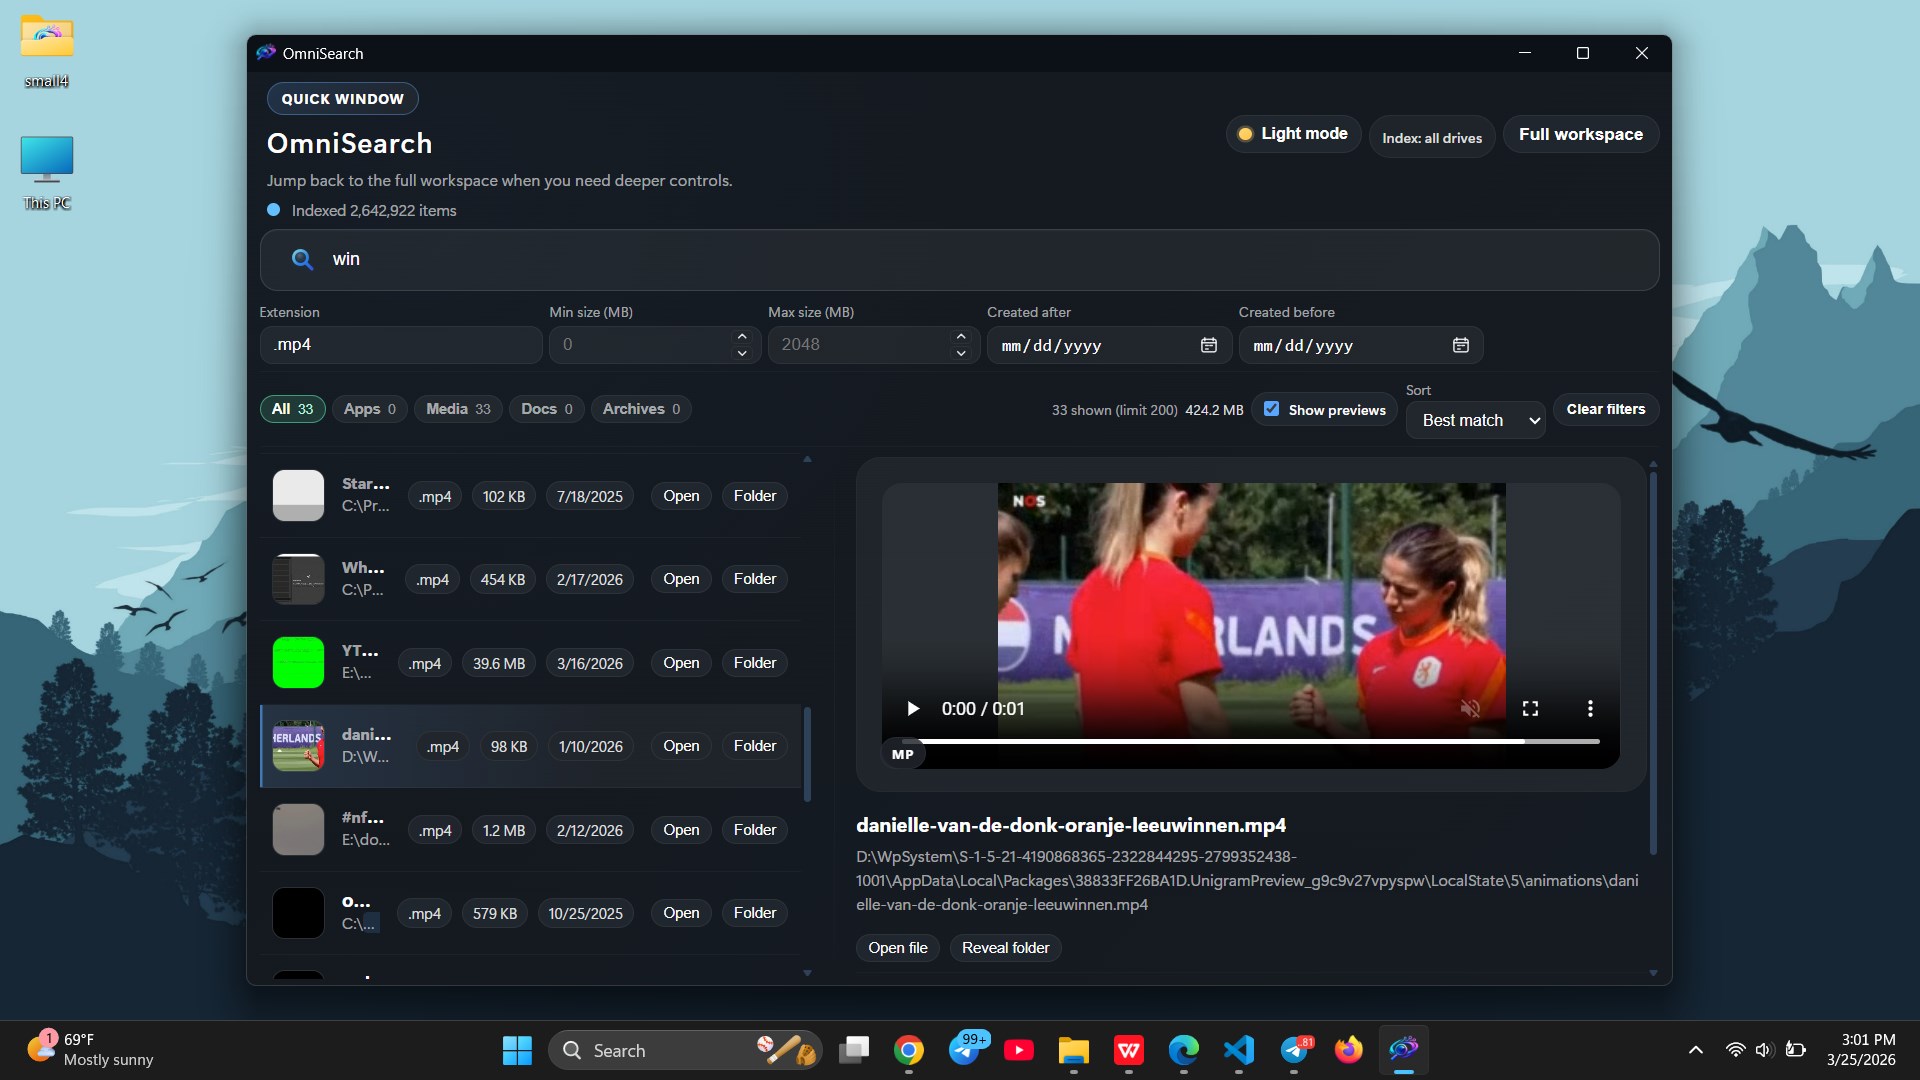Click the video progress bar

click(1250, 741)
